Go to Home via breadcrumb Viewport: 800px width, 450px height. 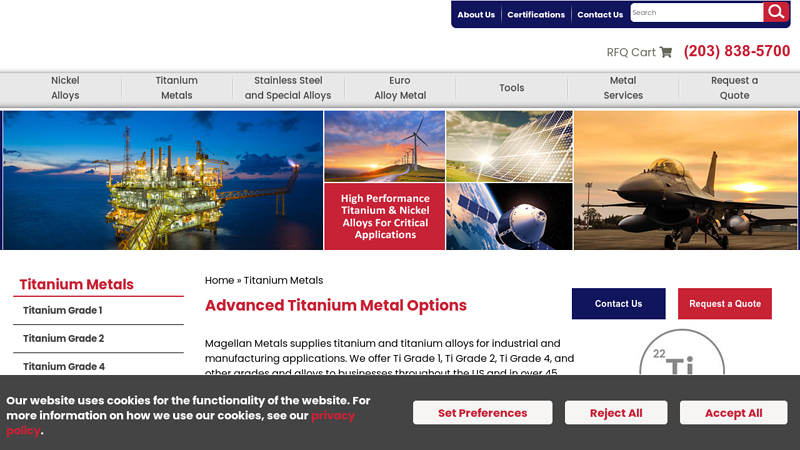[219, 280]
